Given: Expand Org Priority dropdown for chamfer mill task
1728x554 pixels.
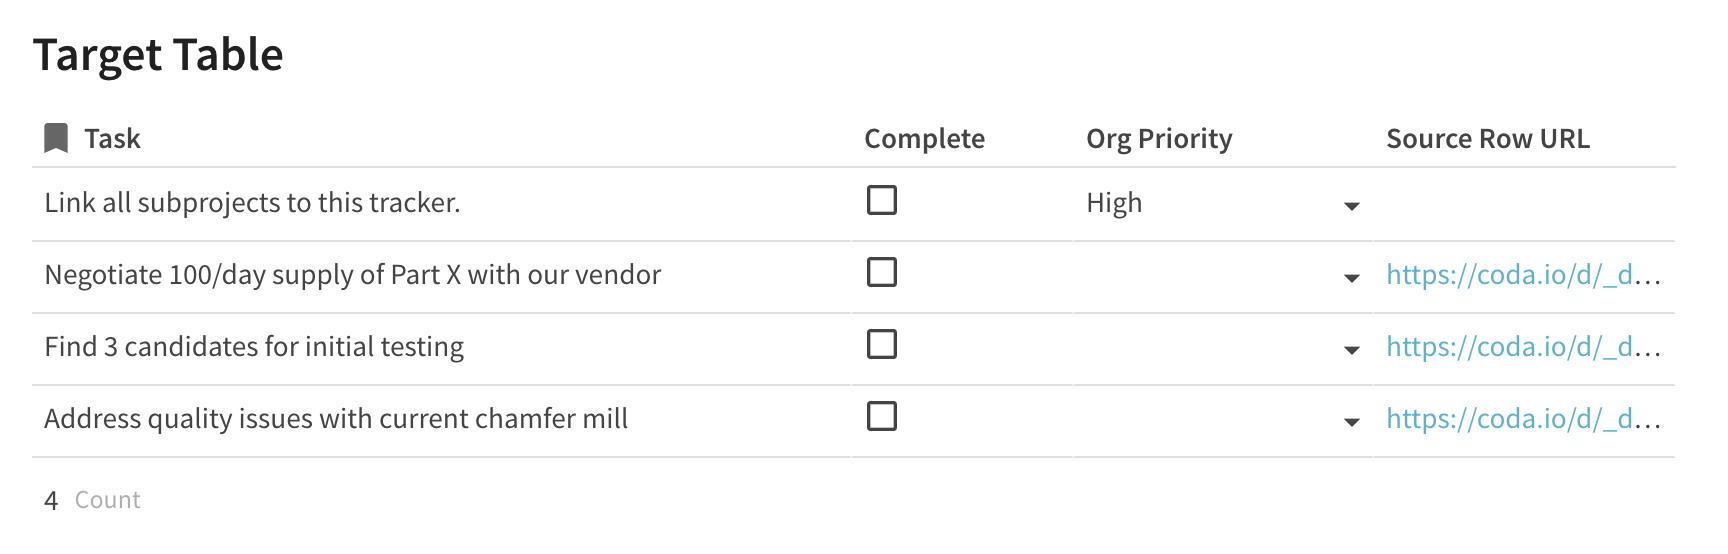Looking at the screenshot, I should coord(1351,422).
